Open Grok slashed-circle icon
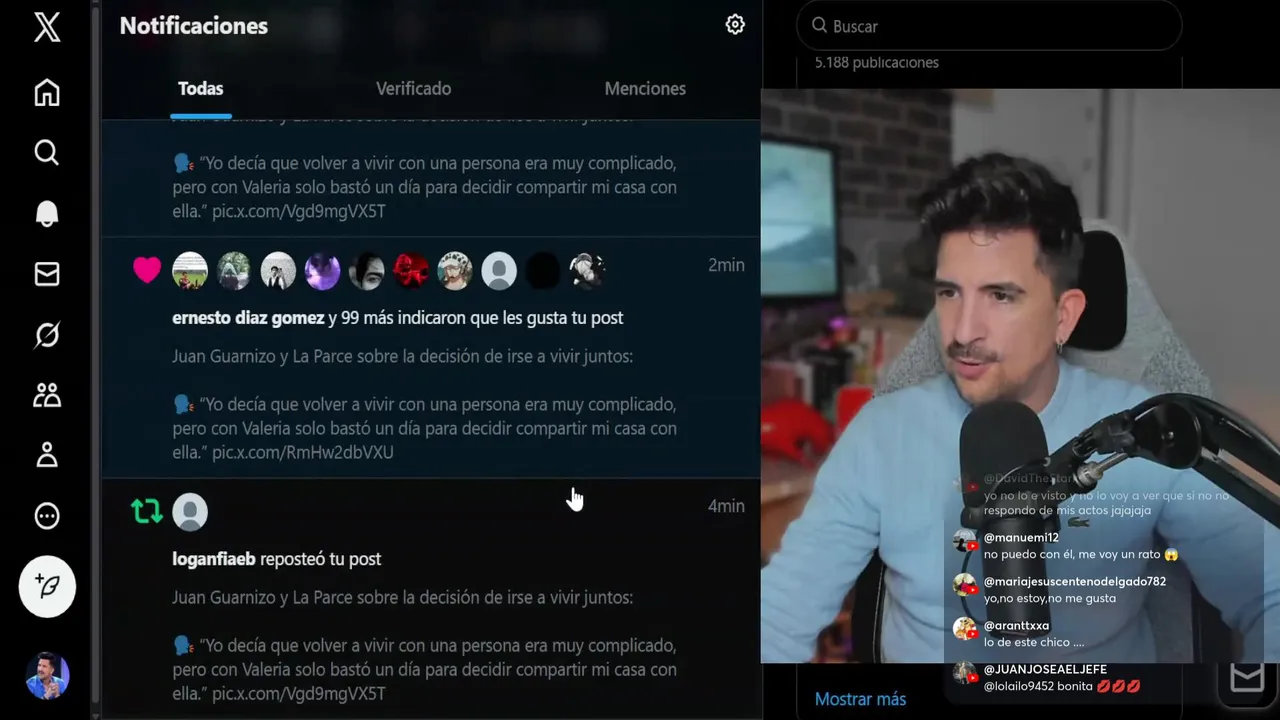Screen dimensions: 1280x720 click(x=47, y=335)
